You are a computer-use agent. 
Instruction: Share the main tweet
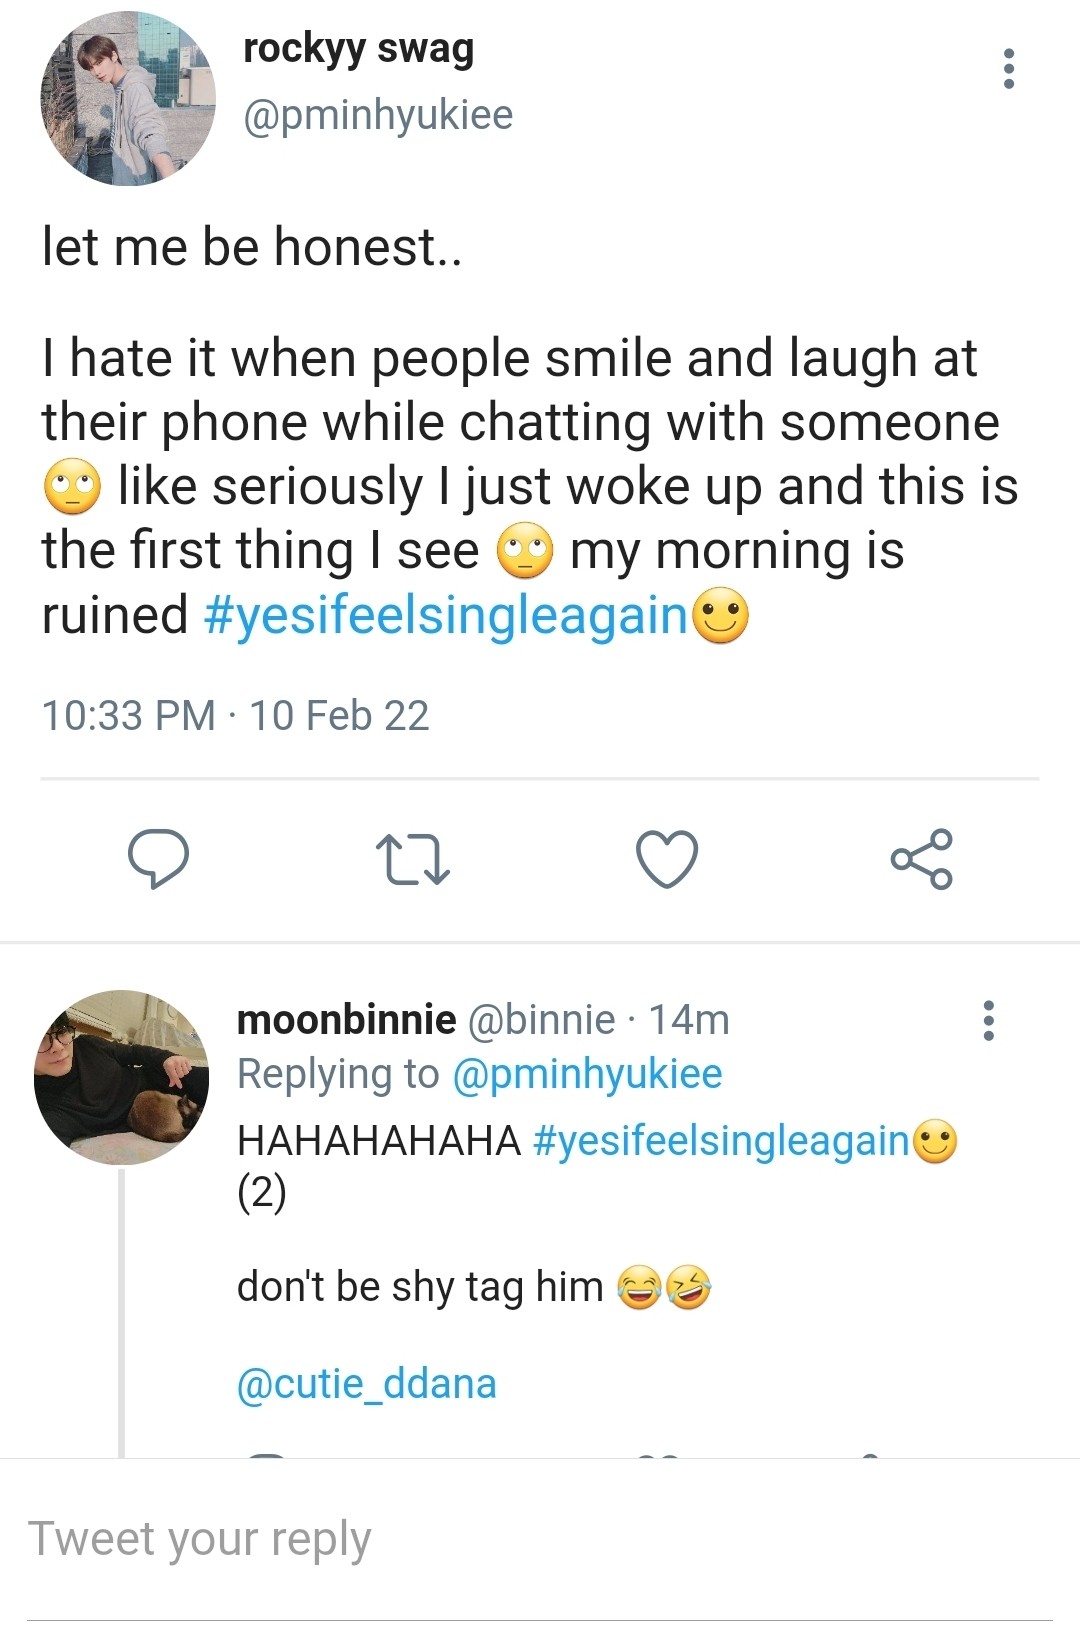coord(921,859)
